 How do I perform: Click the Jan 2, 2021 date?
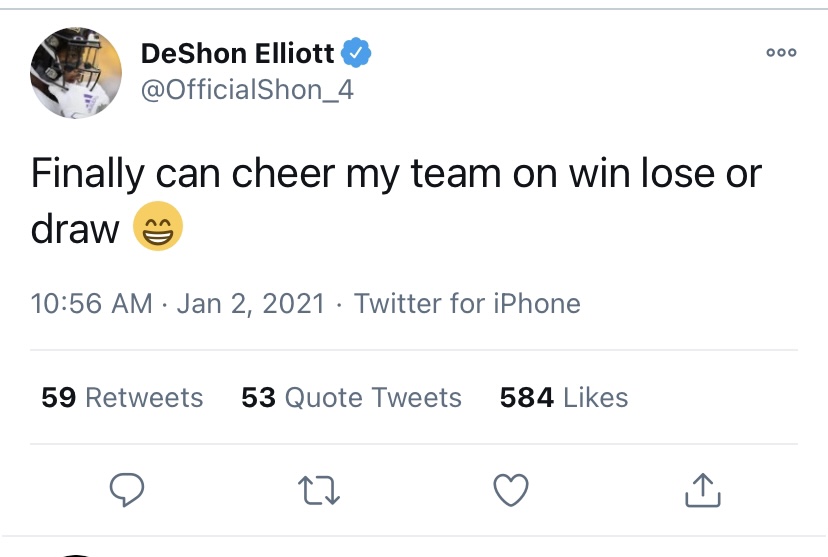click(x=250, y=303)
